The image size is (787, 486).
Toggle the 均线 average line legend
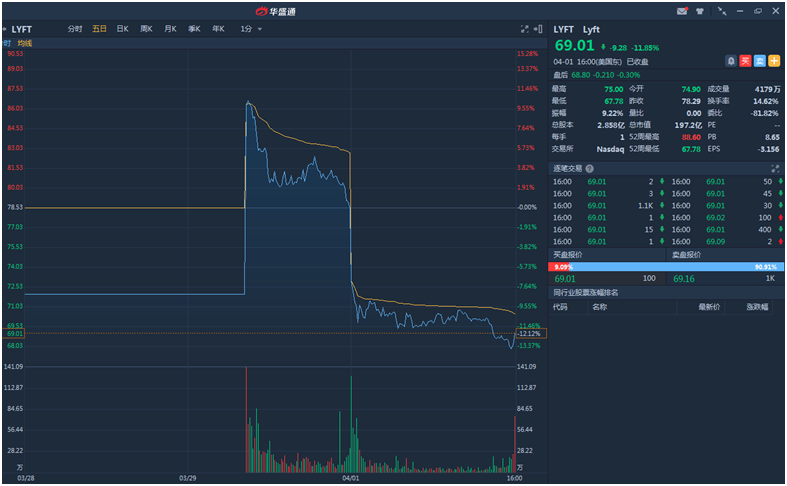coord(25,43)
